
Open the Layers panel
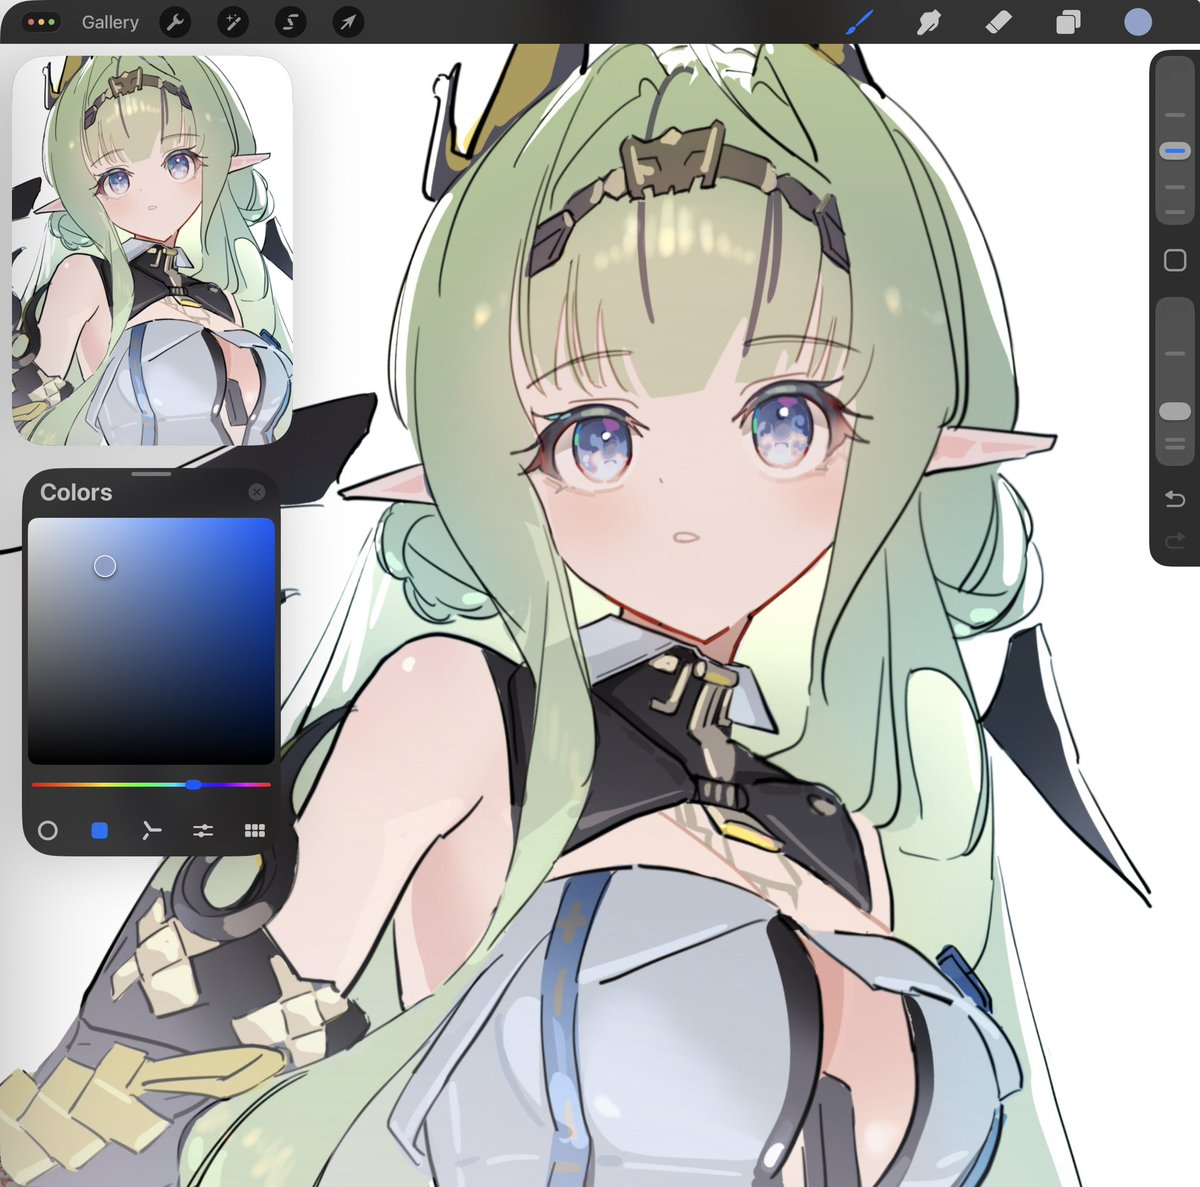[x=1066, y=22]
